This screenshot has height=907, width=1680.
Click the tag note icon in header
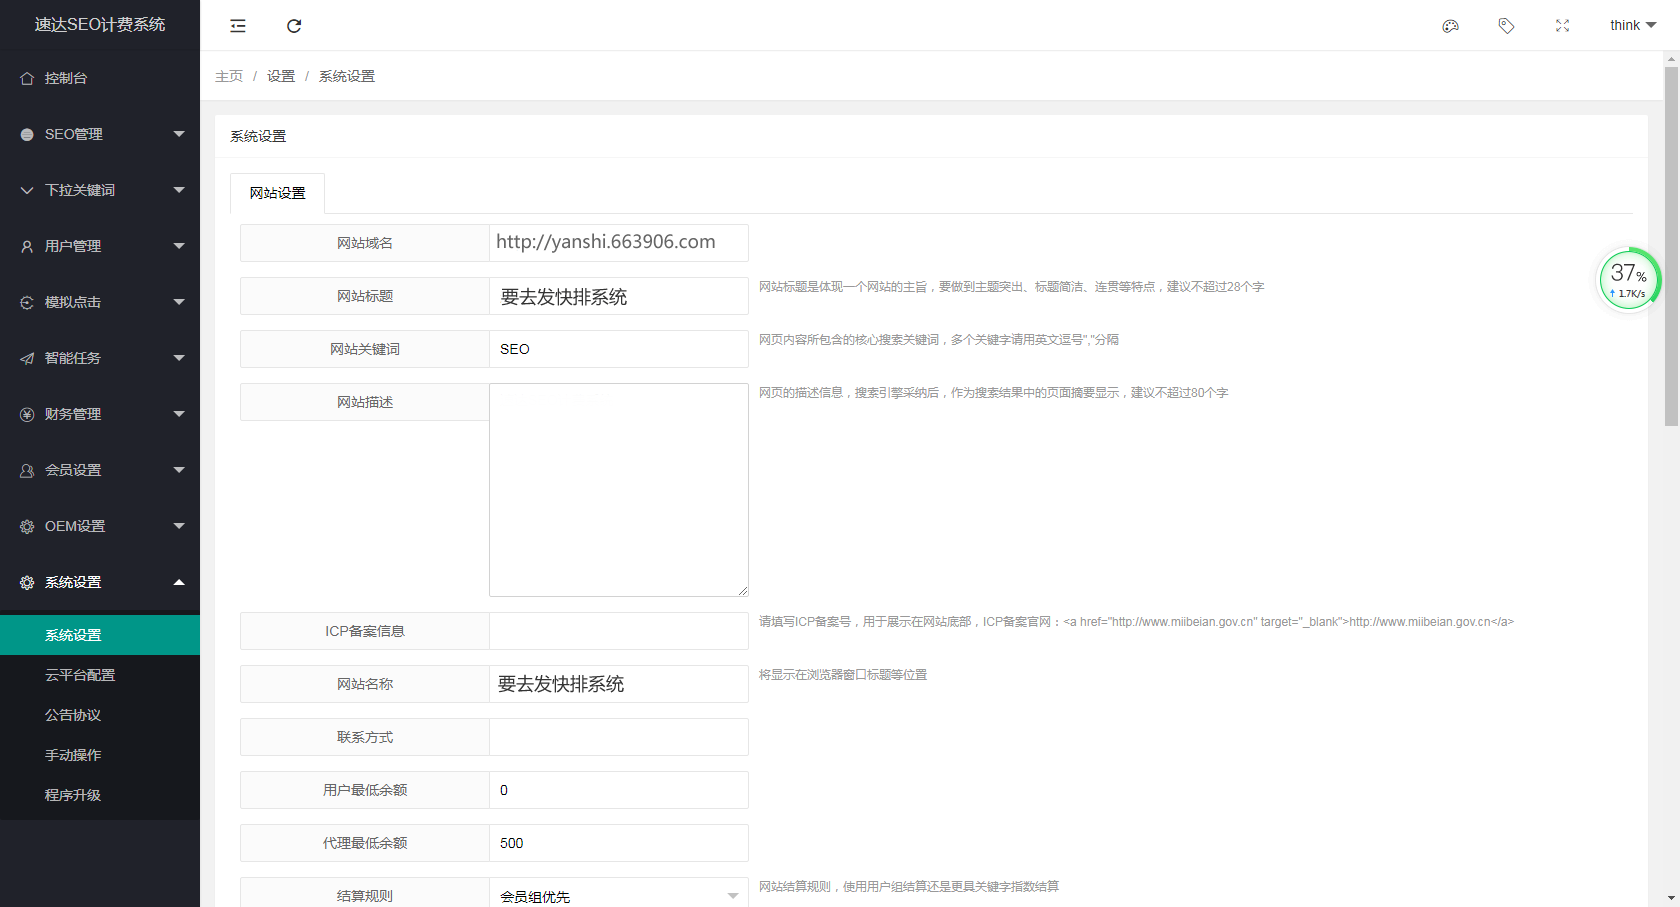tap(1506, 26)
